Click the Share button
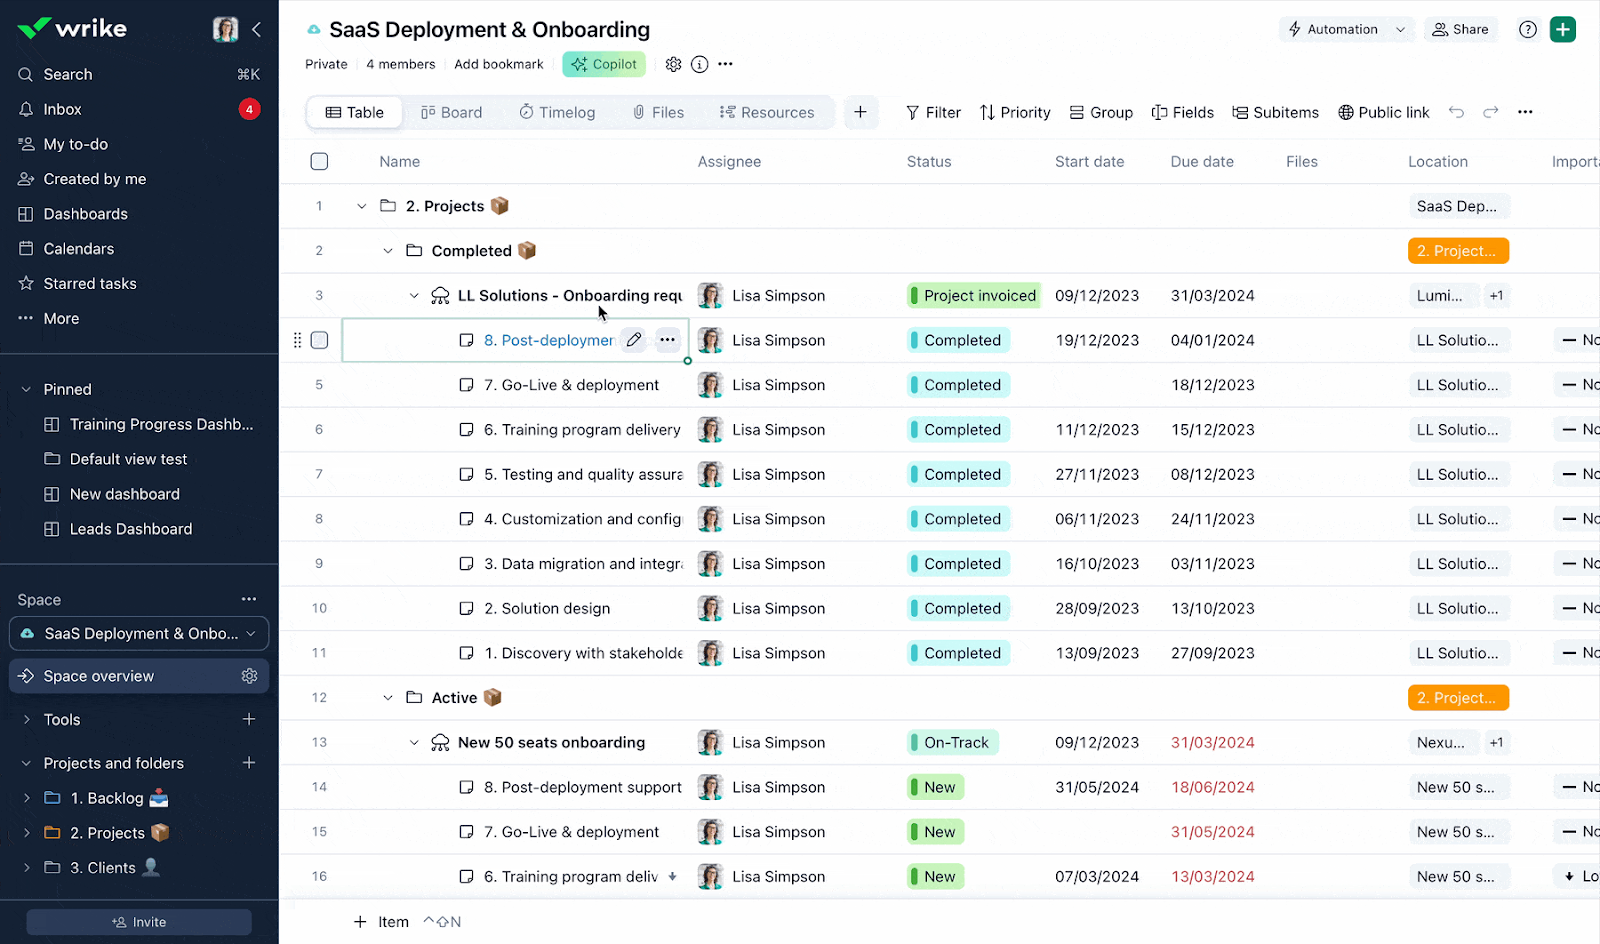 (x=1461, y=29)
